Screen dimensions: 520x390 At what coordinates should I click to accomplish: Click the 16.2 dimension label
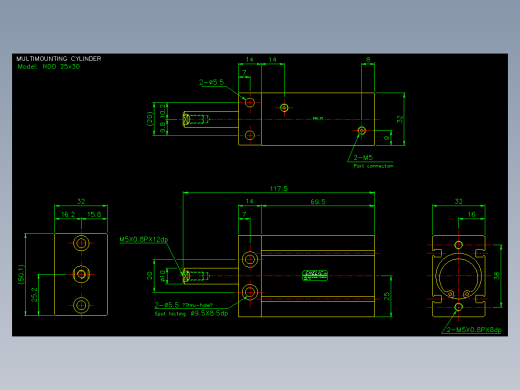click(68, 214)
